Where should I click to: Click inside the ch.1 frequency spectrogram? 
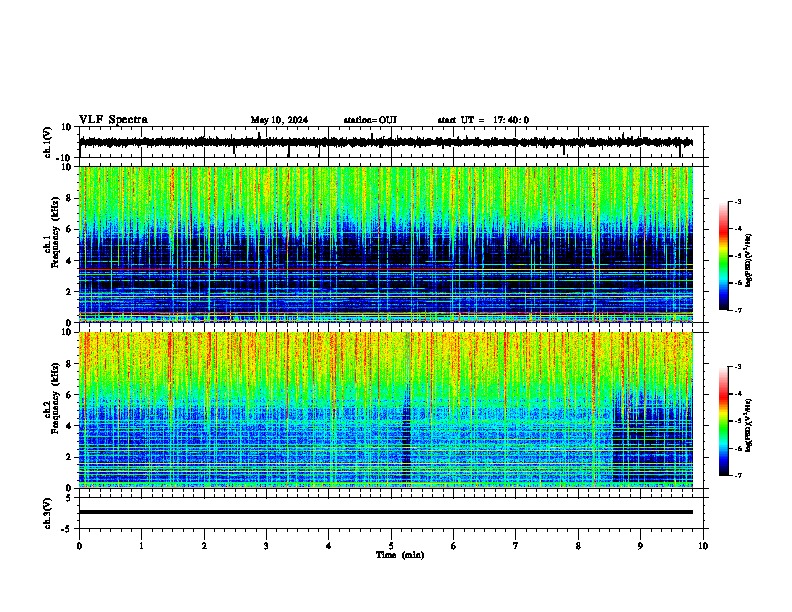(x=386, y=244)
